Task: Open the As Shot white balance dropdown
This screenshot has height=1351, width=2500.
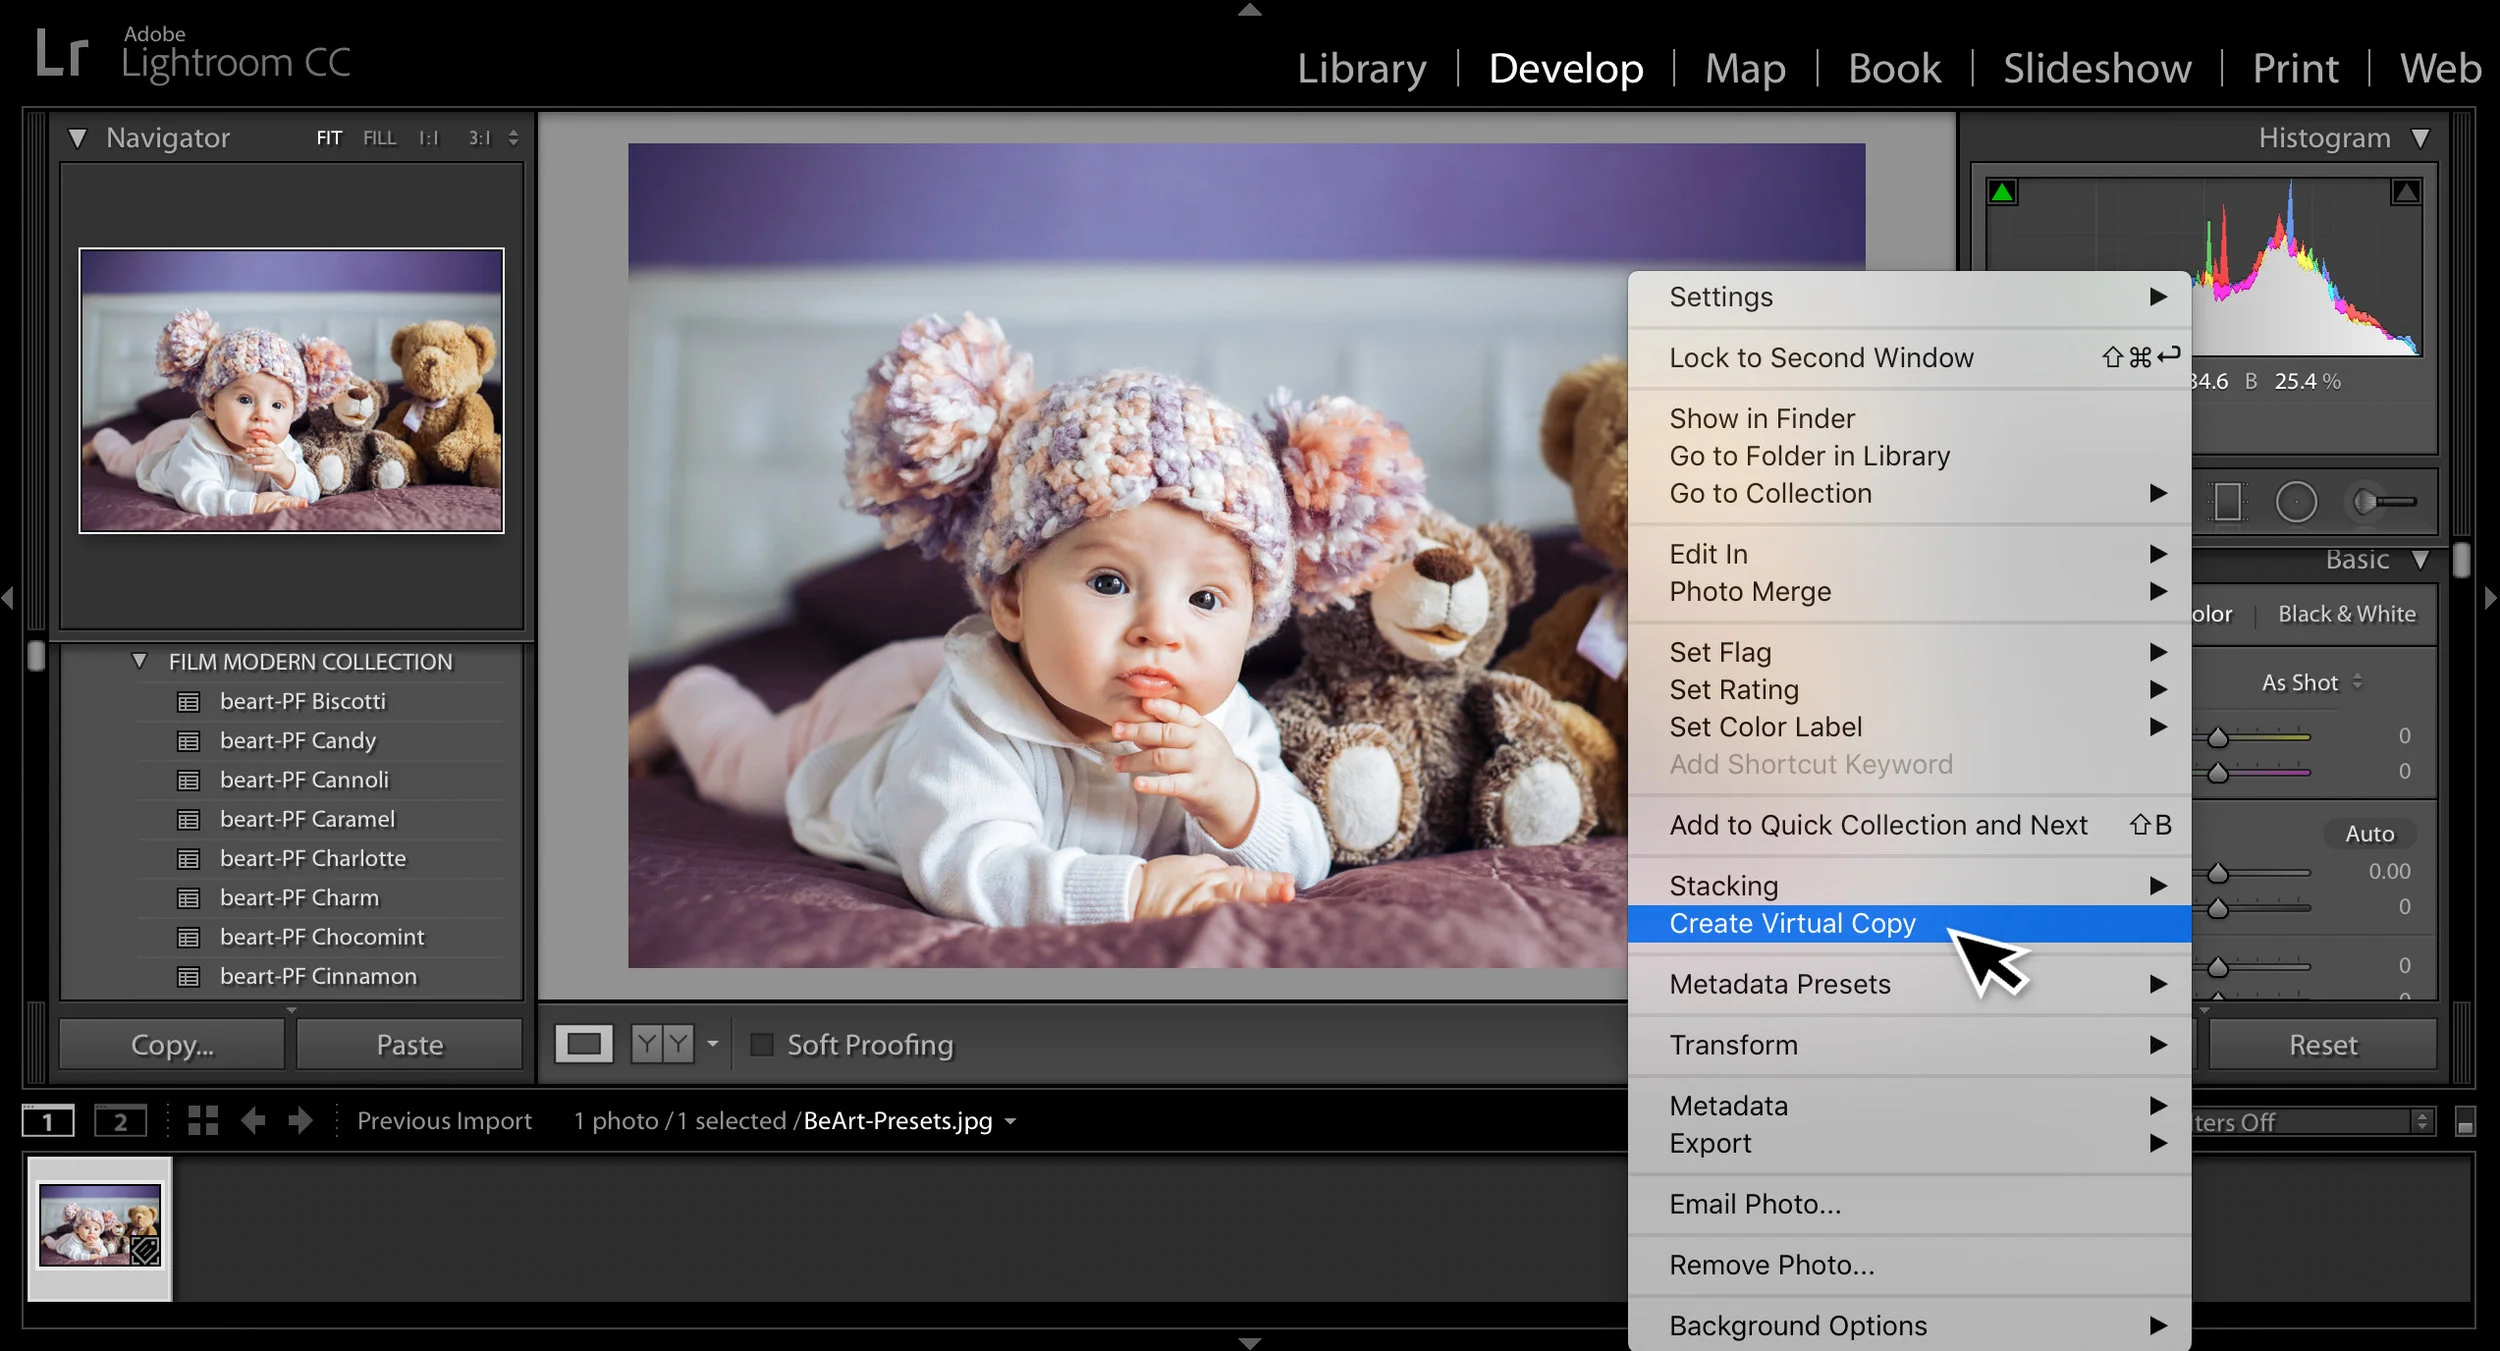Action: click(2311, 682)
